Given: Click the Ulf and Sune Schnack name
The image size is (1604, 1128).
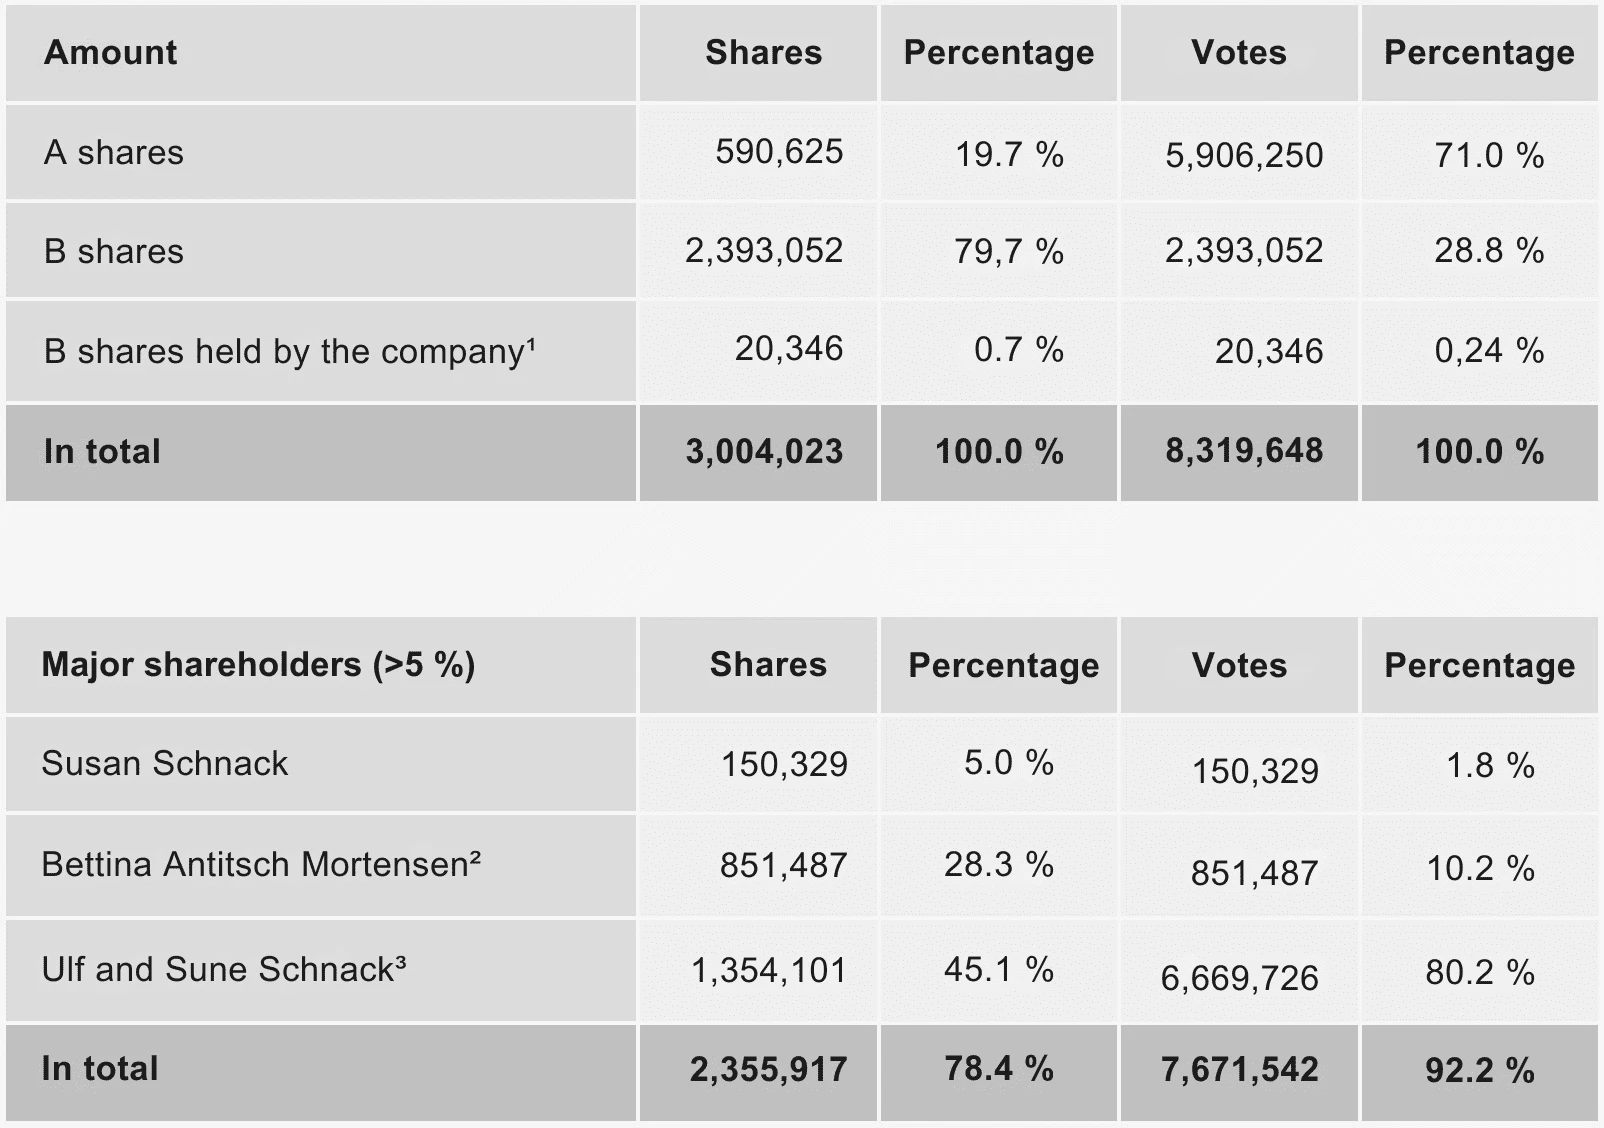Looking at the screenshot, I should pos(224,969).
